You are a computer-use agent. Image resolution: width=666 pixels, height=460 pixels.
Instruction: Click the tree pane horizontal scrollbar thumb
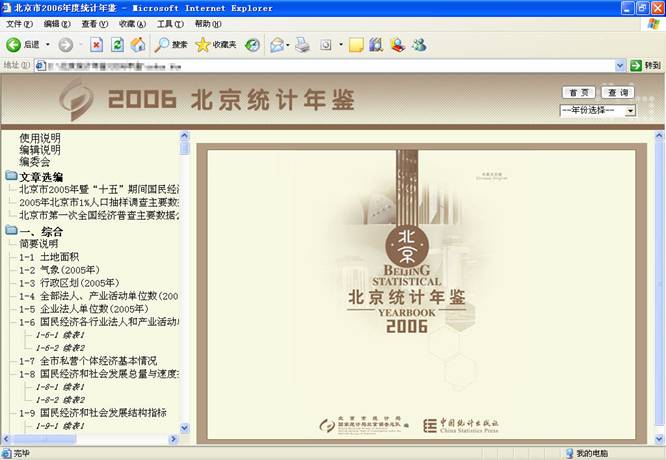coord(44,439)
